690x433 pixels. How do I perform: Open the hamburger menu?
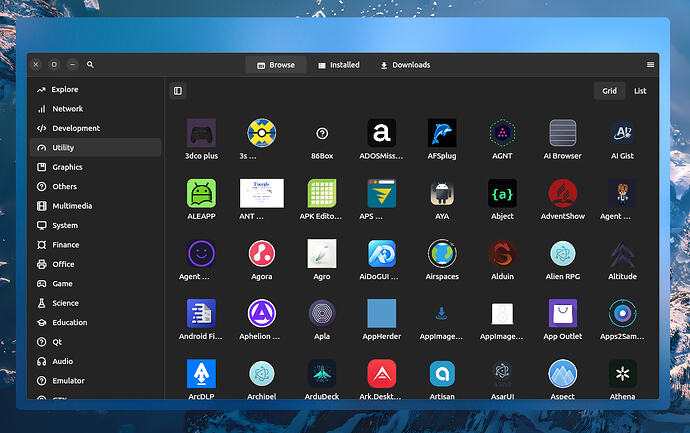(x=650, y=65)
